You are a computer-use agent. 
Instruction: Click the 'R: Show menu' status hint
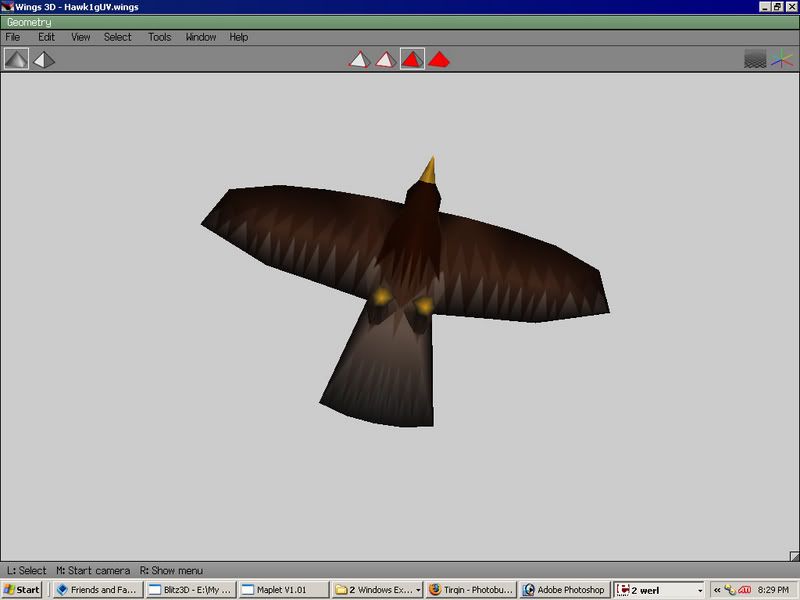[171, 570]
